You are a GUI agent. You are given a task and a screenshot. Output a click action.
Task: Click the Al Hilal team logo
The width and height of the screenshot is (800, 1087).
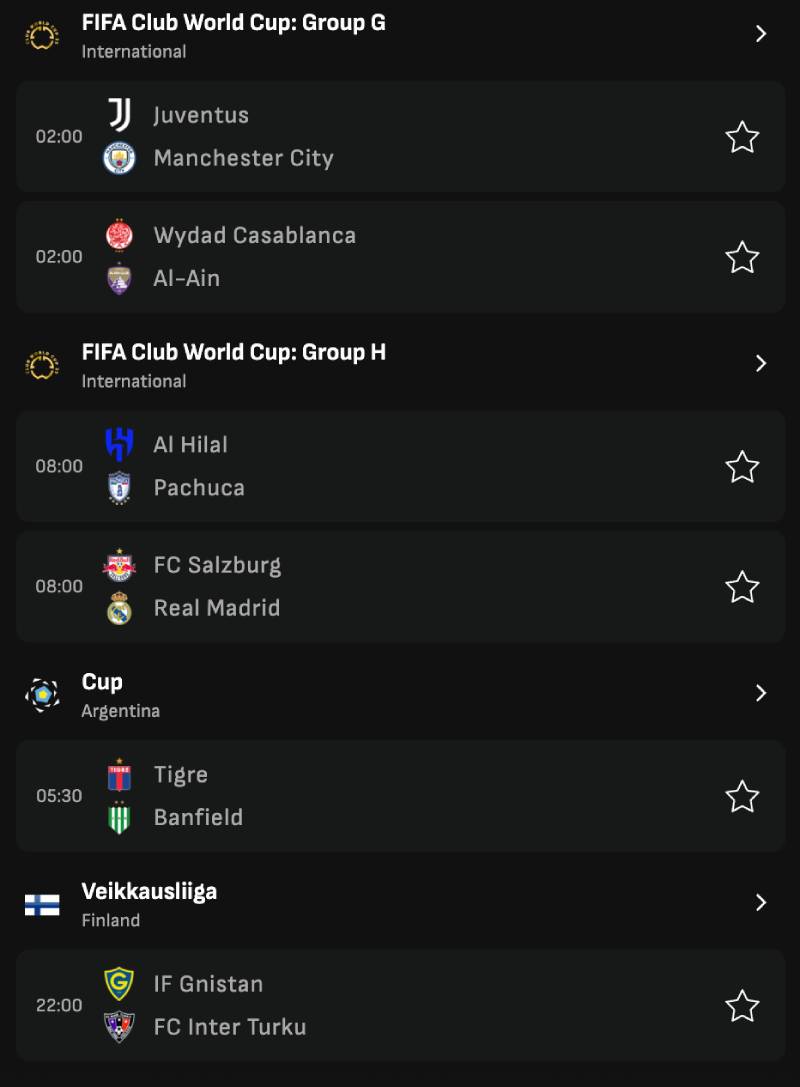point(119,445)
